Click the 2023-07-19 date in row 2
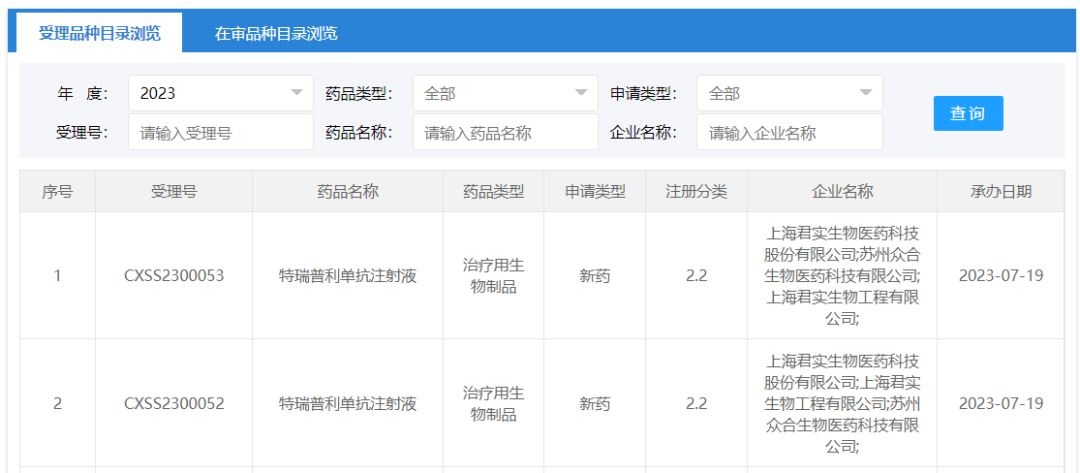Viewport: 1080px width, 473px height. [x=1000, y=404]
